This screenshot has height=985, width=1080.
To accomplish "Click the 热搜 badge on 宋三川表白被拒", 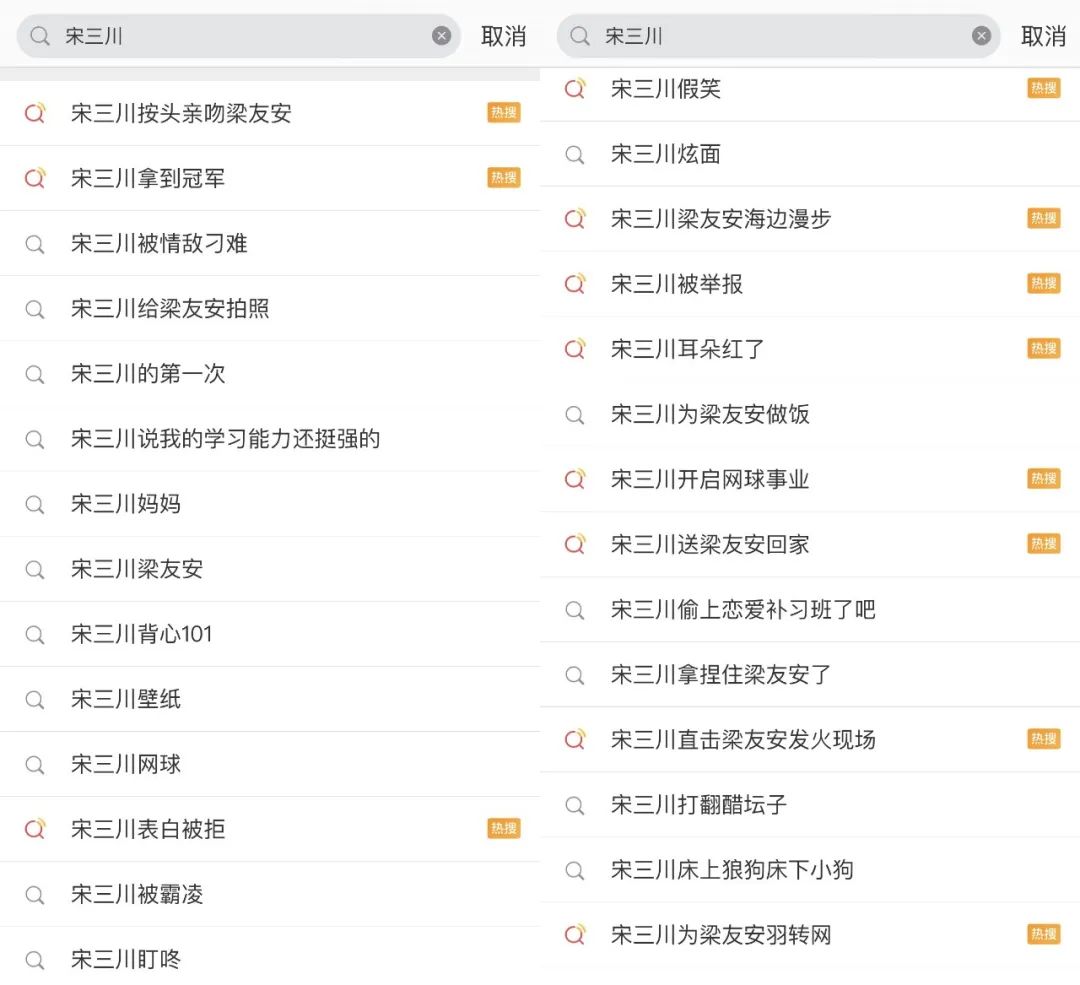I will coord(504,828).
